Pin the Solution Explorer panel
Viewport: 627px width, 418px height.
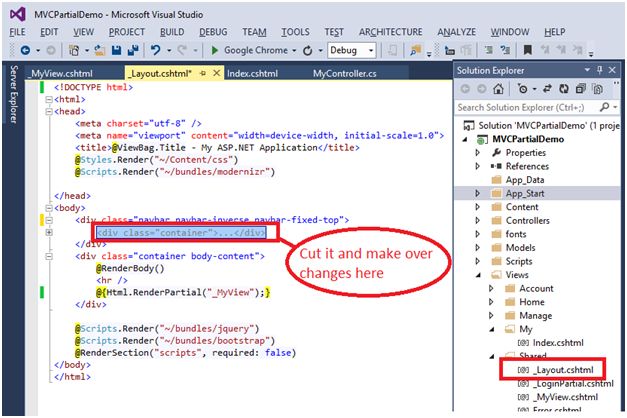pos(599,70)
